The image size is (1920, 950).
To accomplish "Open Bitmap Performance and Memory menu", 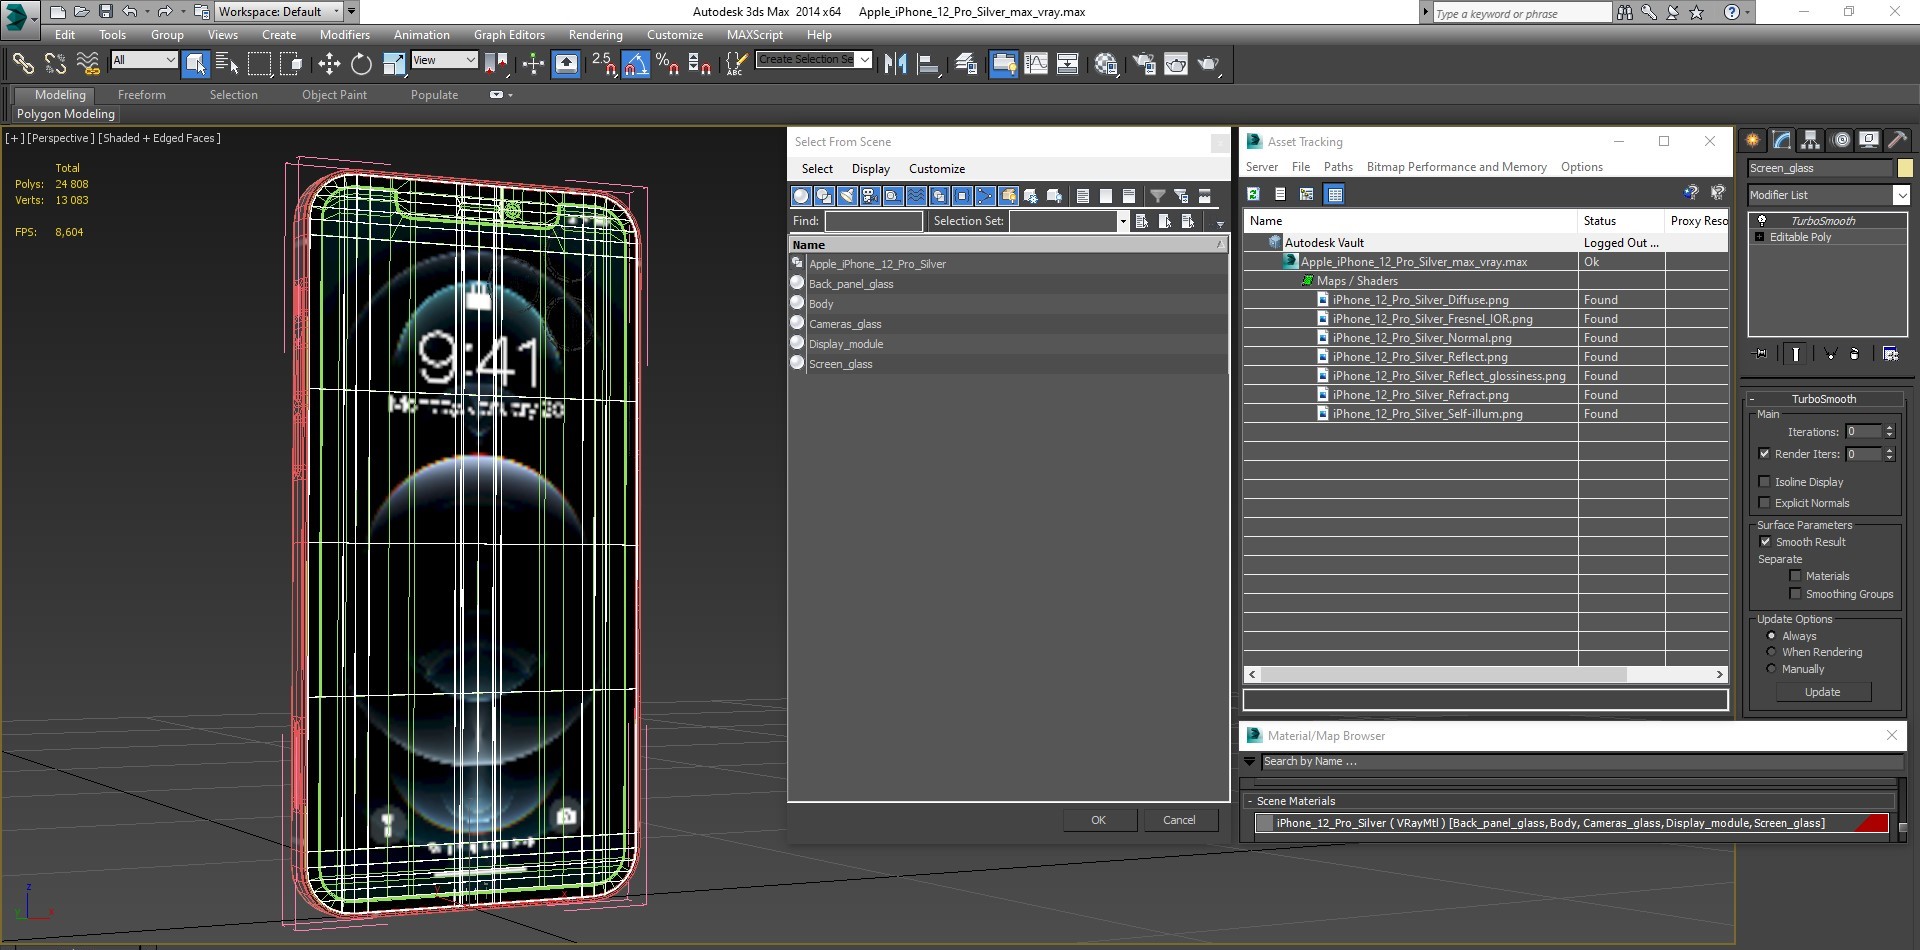I will pyautogui.click(x=1456, y=167).
